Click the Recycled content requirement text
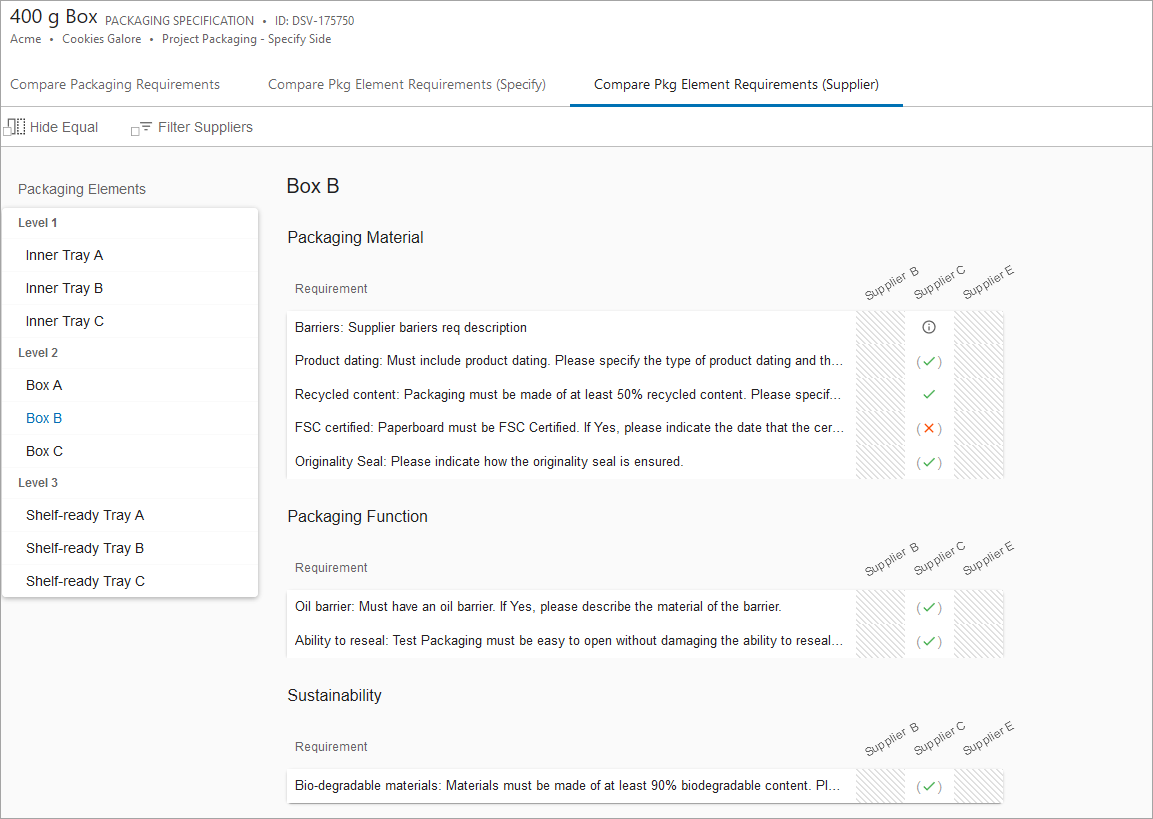The width and height of the screenshot is (1153, 819). point(567,395)
